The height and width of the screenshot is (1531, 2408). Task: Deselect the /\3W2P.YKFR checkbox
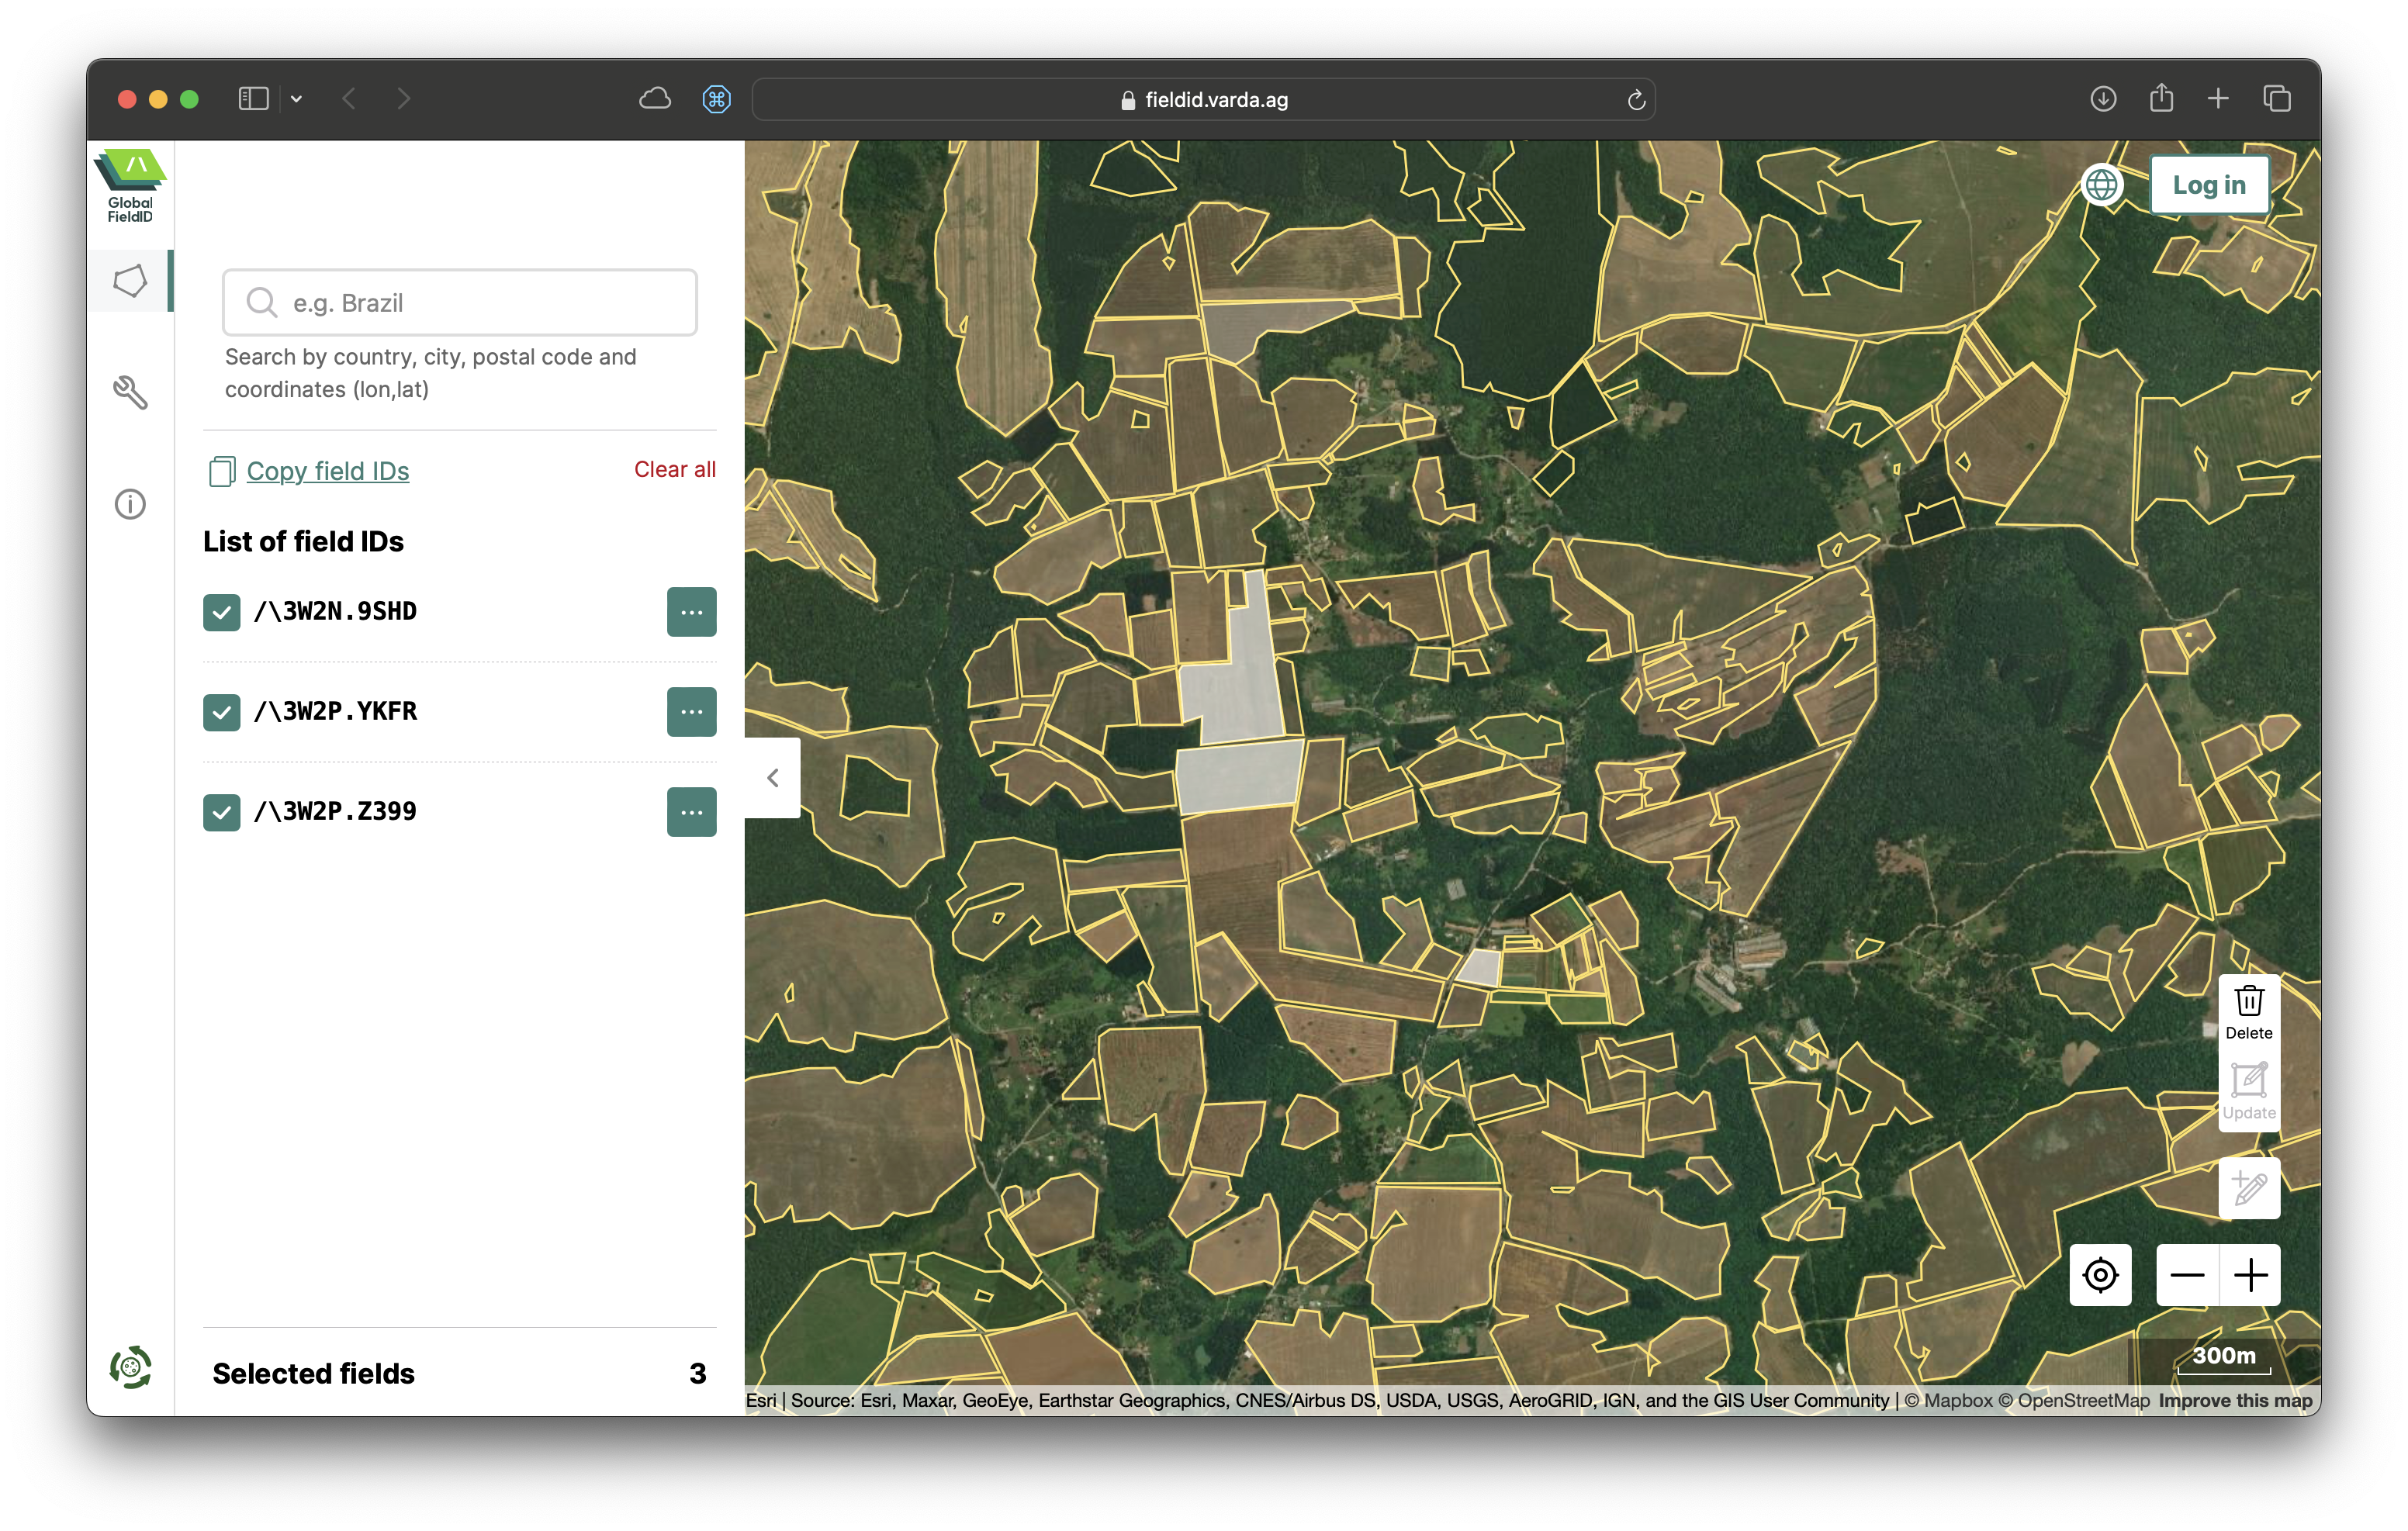[221, 712]
